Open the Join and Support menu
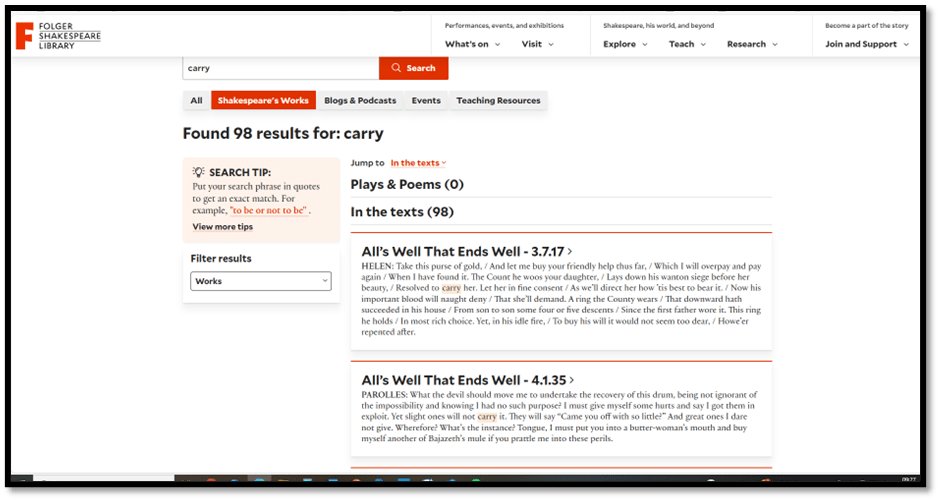 coord(866,44)
